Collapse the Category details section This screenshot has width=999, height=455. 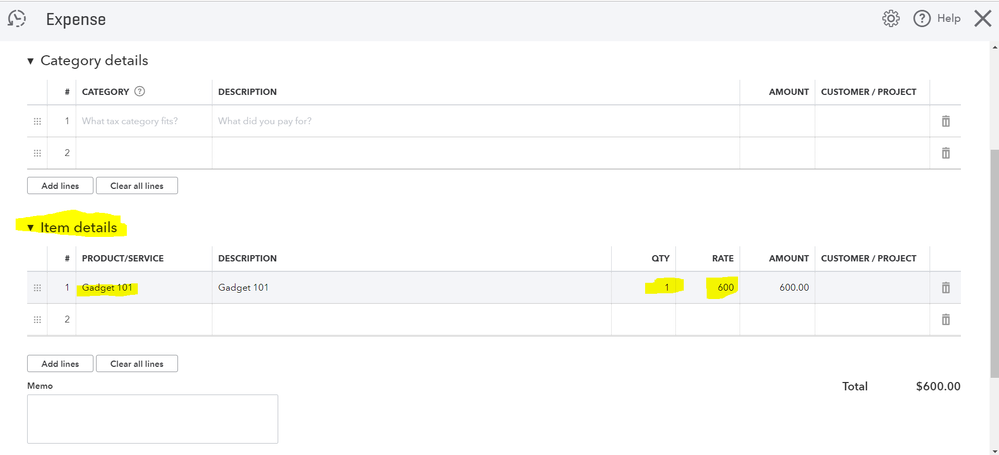click(x=31, y=61)
